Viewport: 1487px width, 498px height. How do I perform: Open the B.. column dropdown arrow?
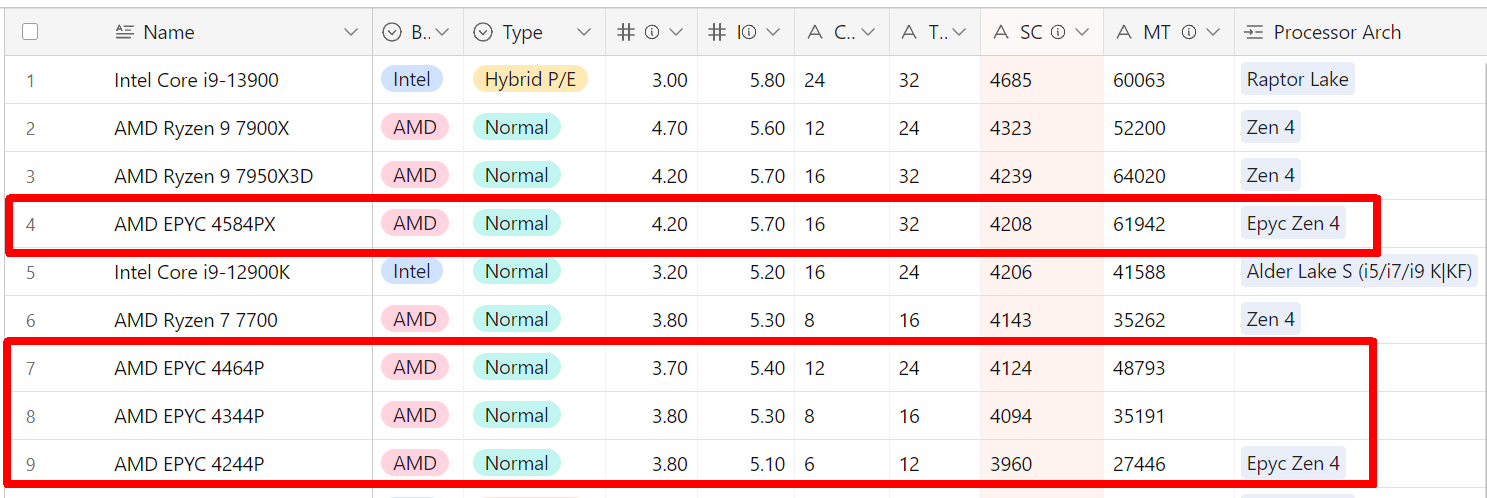pos(443,32)
